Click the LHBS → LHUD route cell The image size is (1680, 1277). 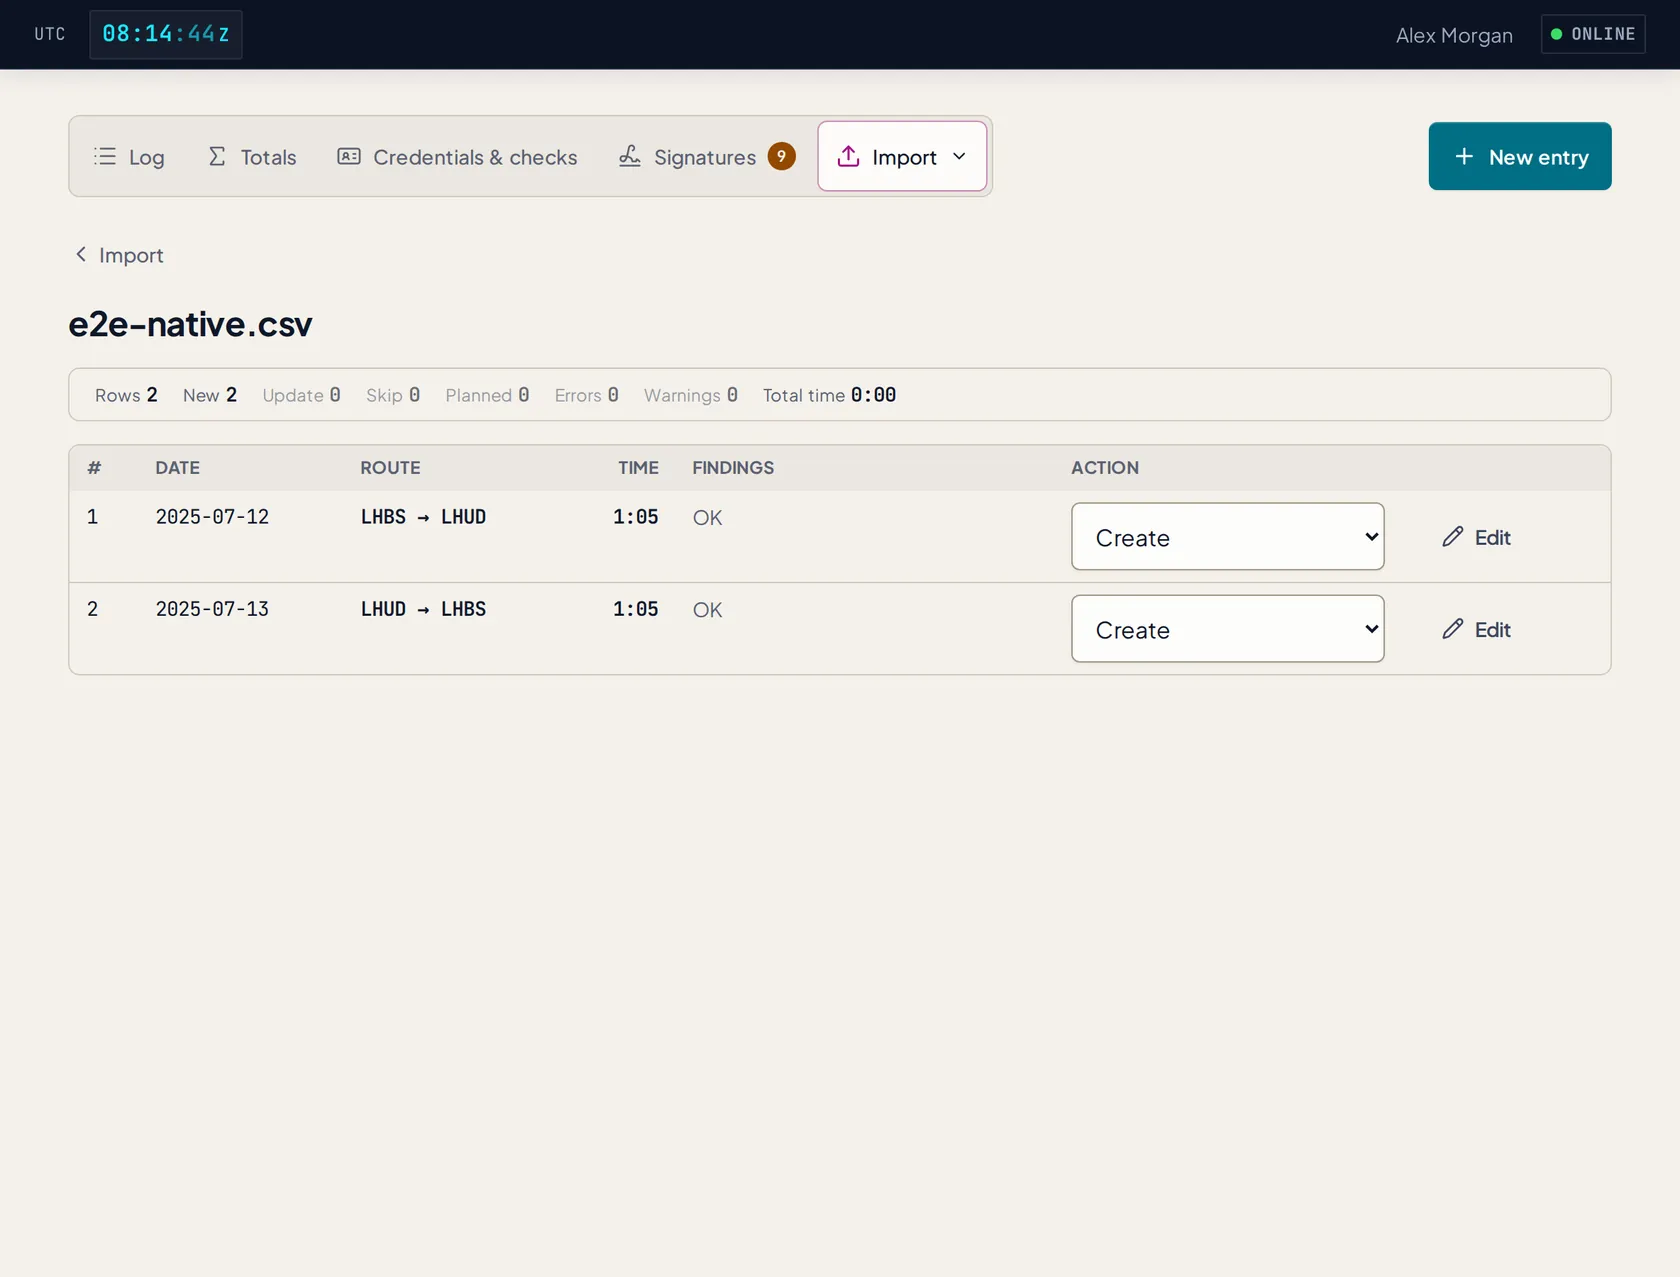tap(423, 517)
